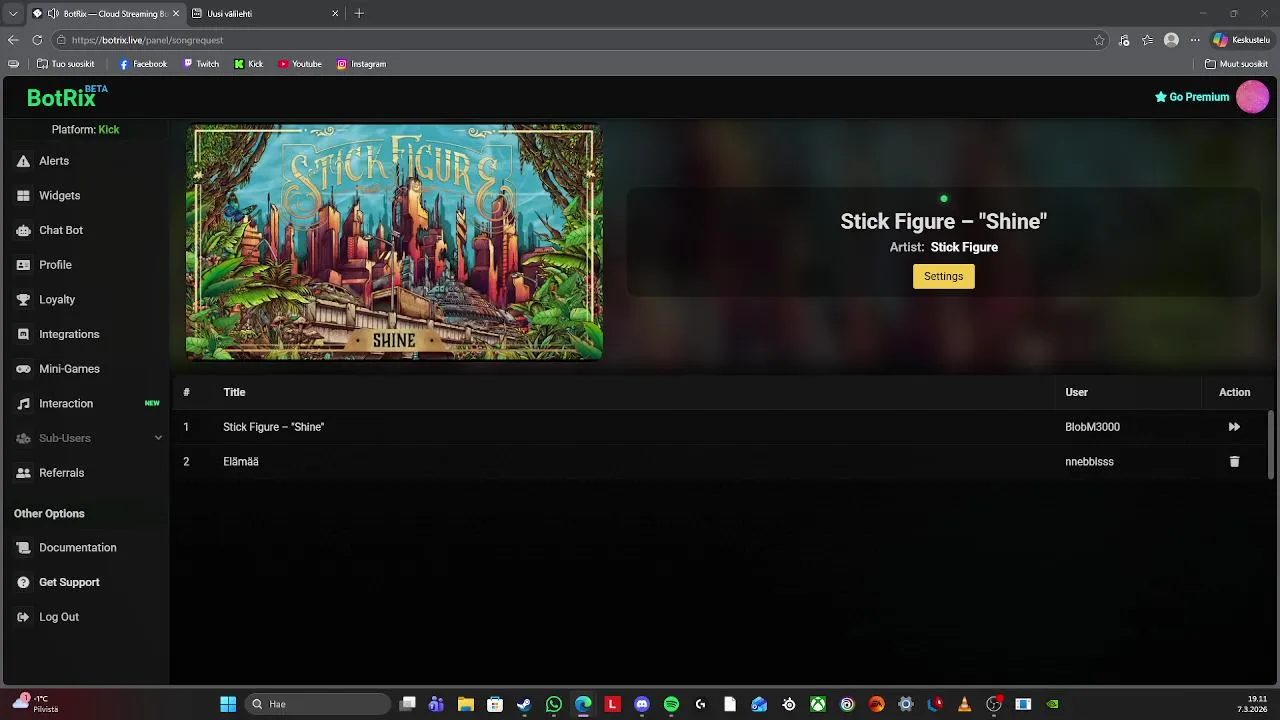
Task: Close the Uusi välilehti tab
Action: (x=335, y=14)
